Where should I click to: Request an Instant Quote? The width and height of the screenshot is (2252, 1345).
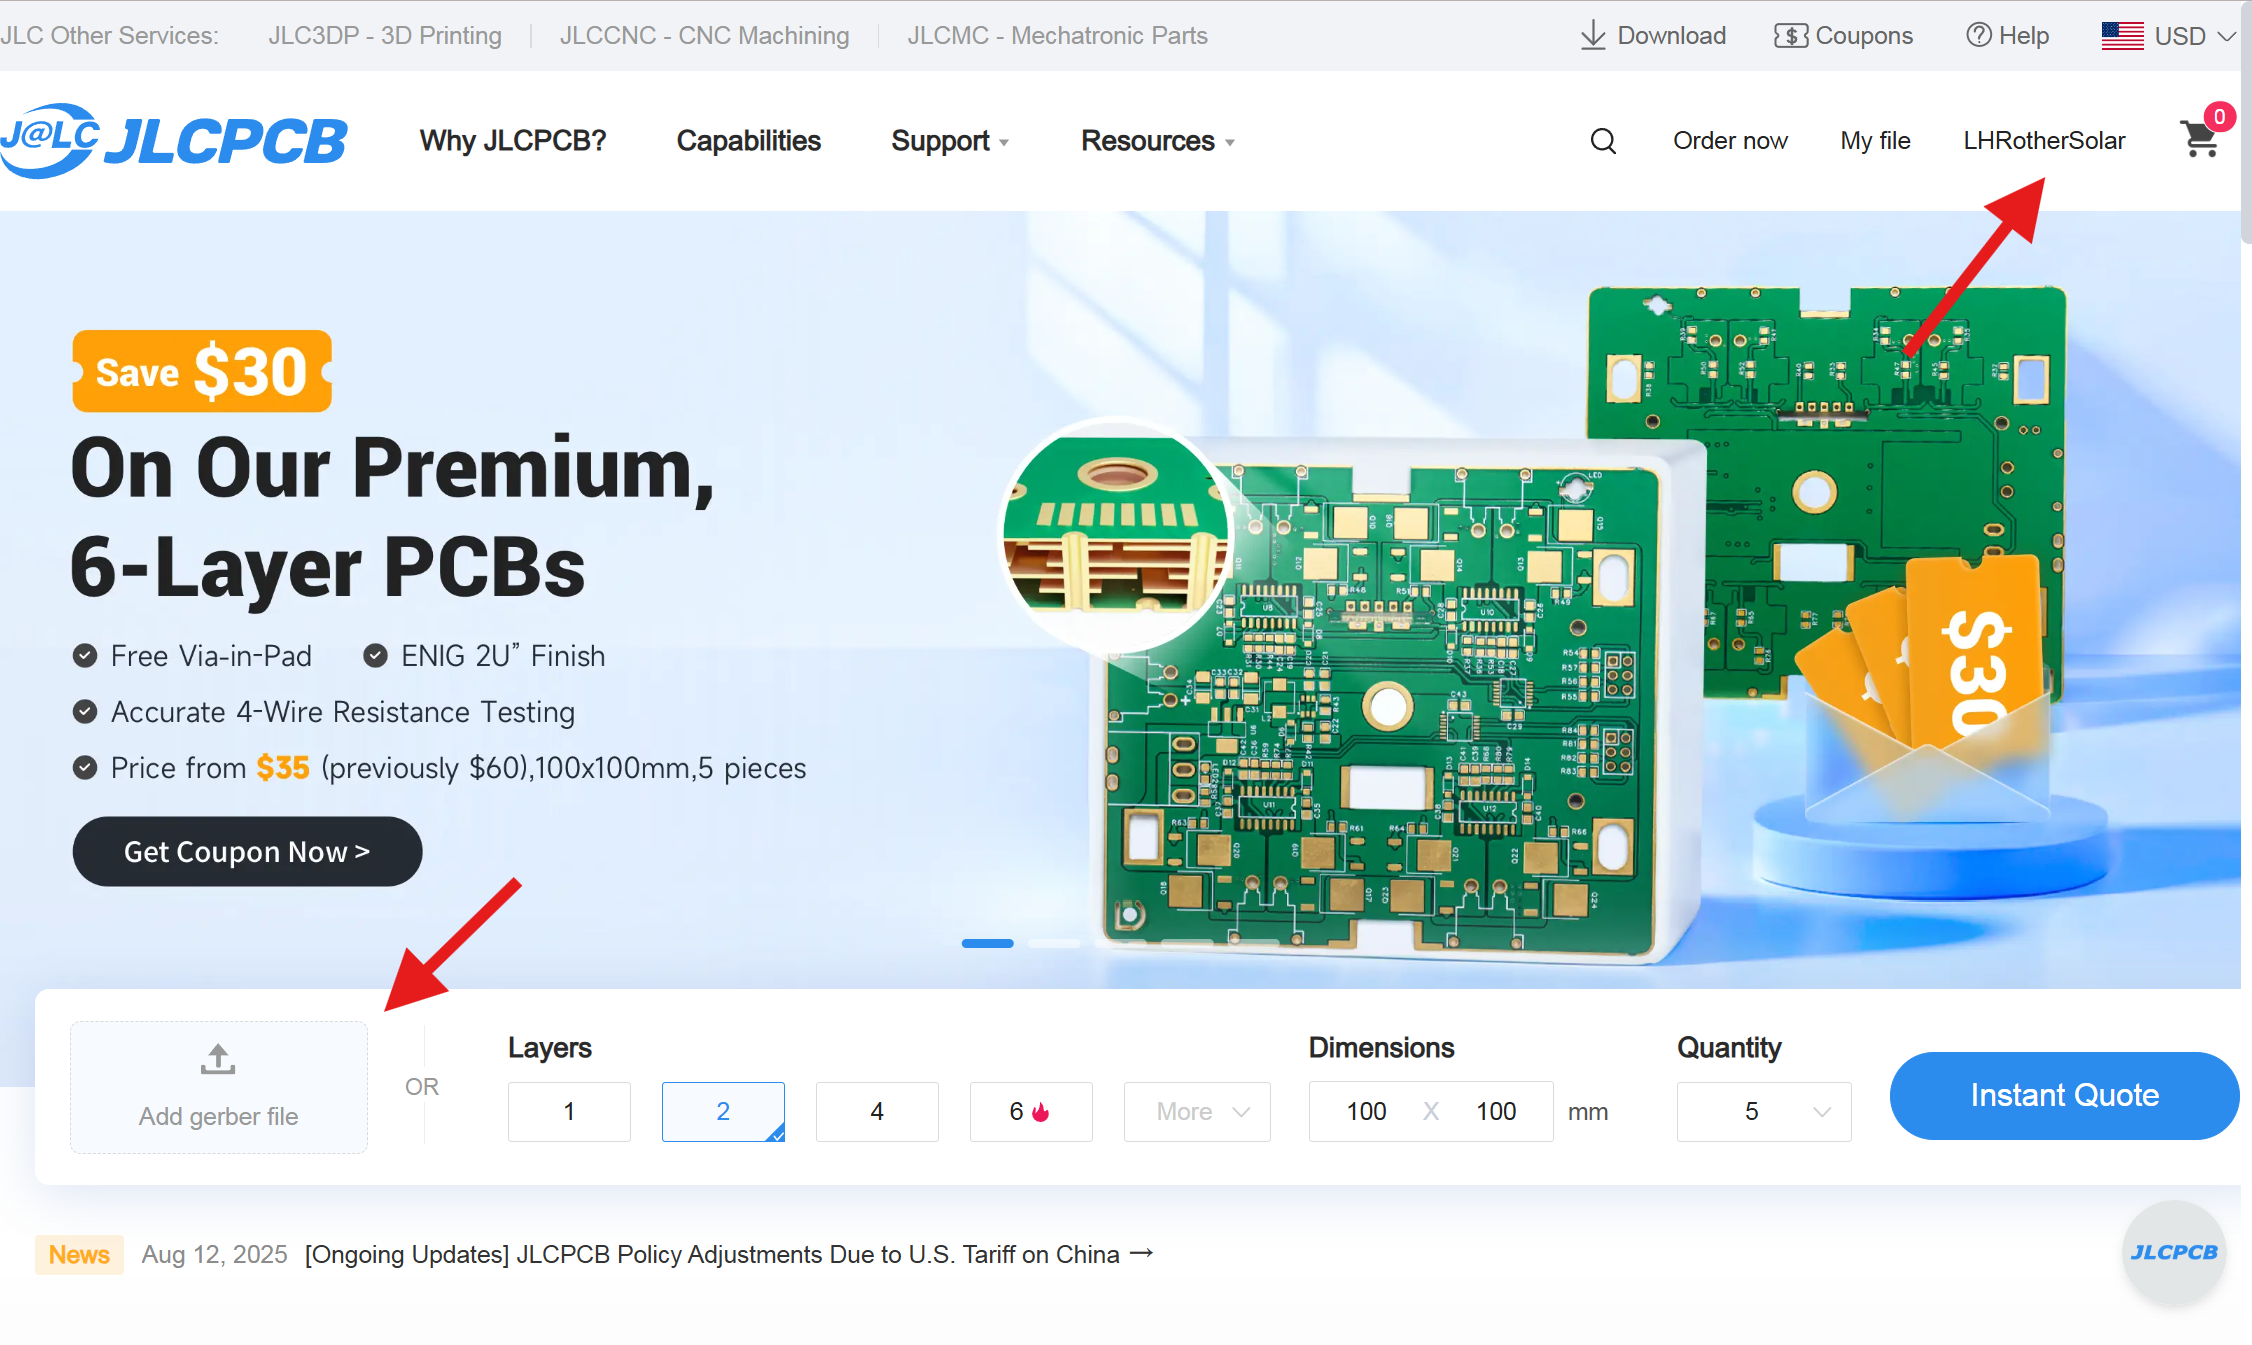(x=2063, y=1095)
